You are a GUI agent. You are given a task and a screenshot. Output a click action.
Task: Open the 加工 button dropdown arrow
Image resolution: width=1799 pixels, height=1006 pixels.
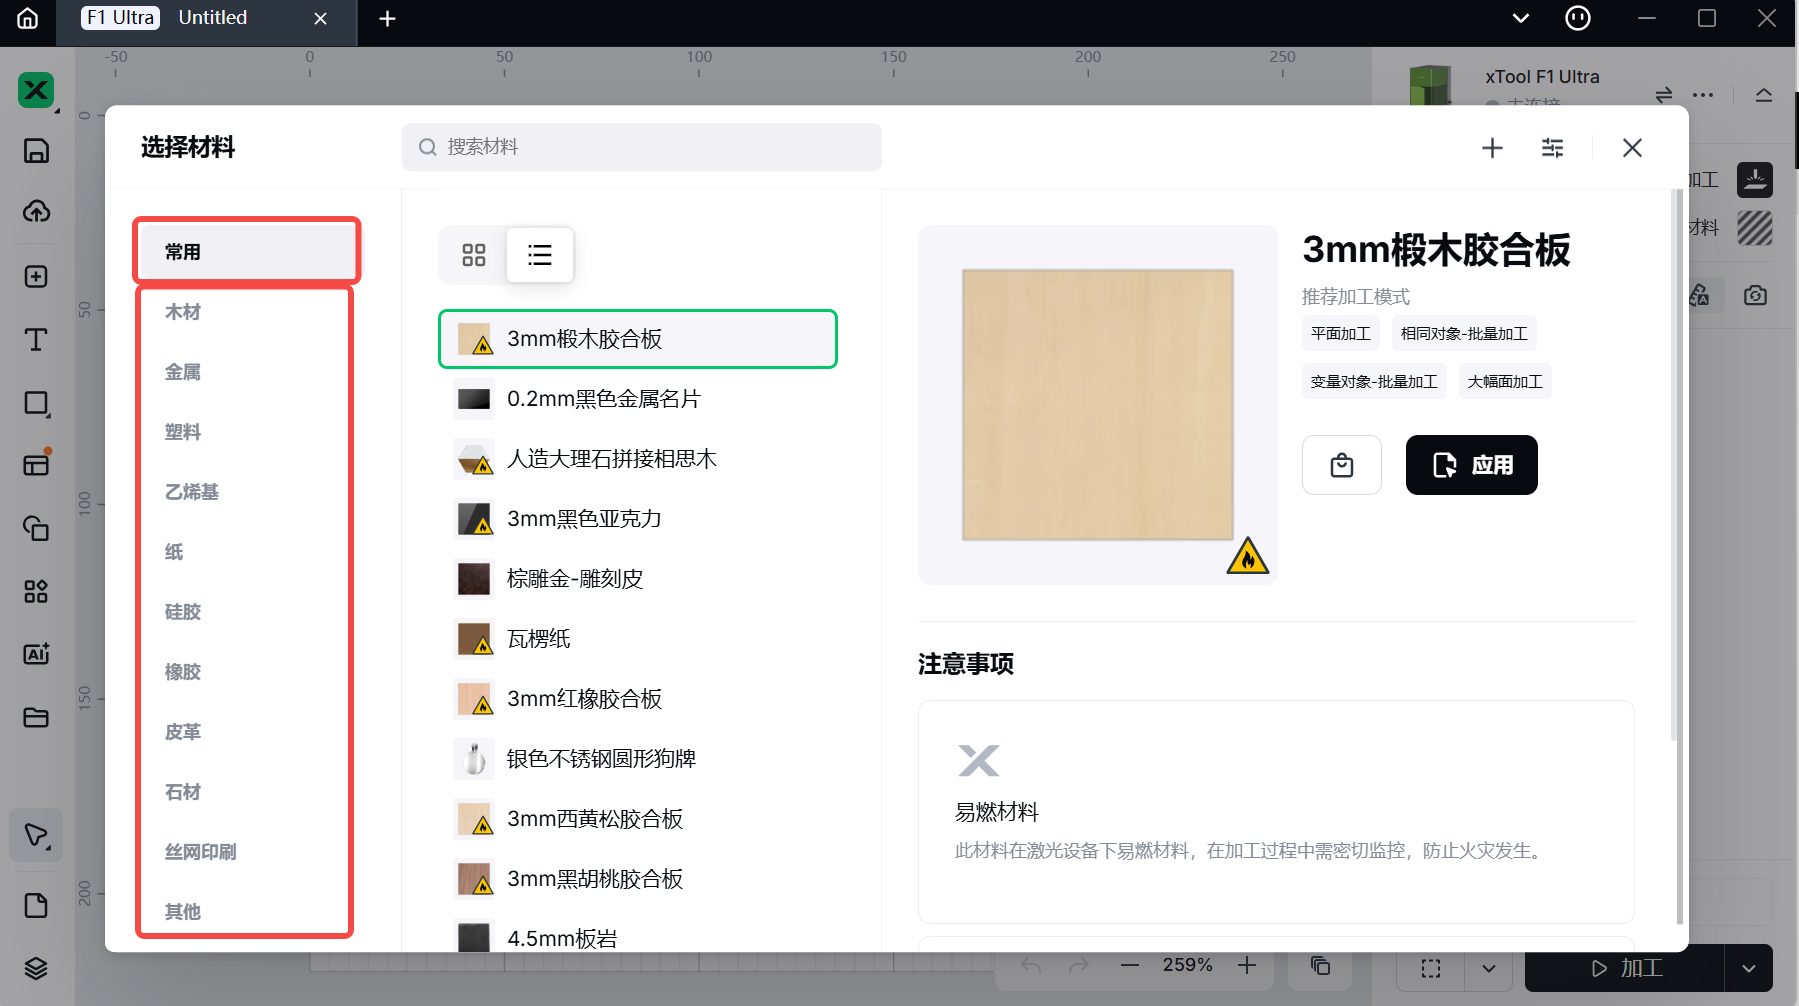coord(1748,968)
